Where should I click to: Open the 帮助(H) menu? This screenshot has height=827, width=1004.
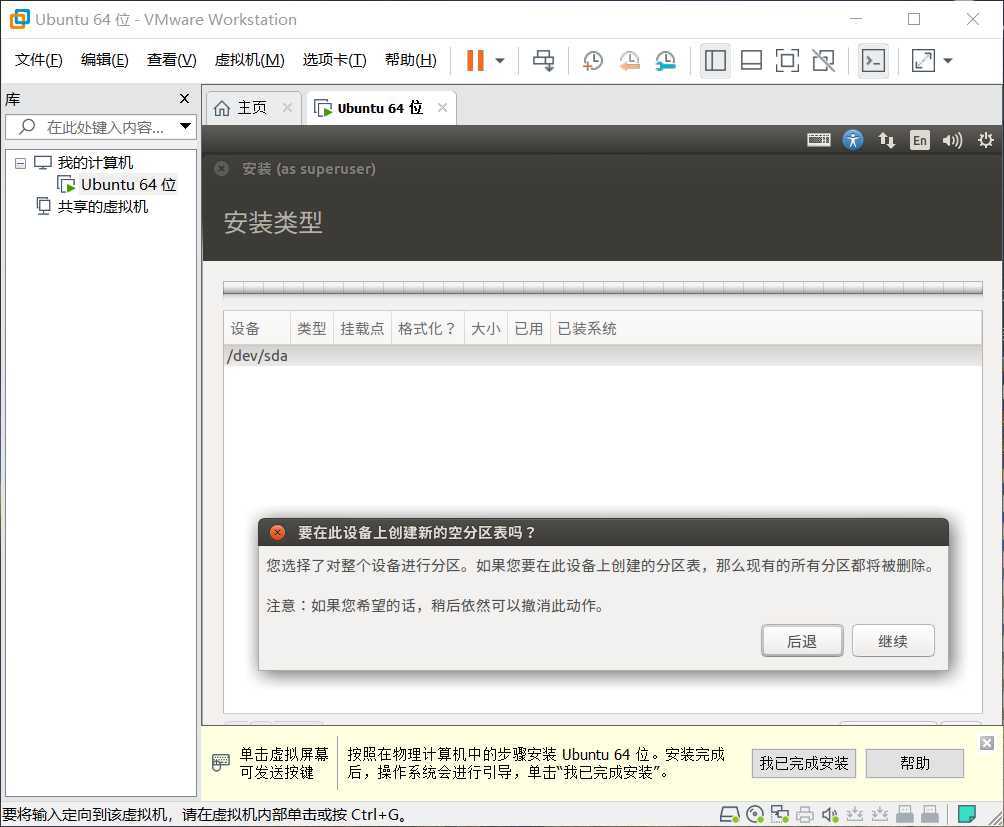point(410,60)
